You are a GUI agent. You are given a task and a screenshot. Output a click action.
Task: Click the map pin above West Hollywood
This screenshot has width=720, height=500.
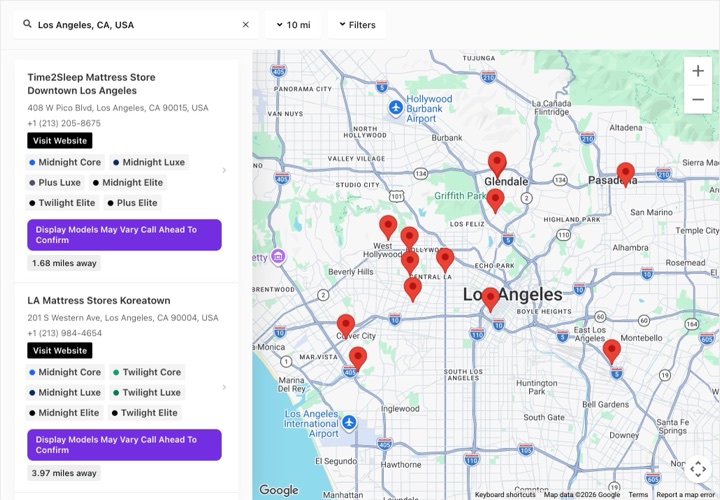pos(388,226)
